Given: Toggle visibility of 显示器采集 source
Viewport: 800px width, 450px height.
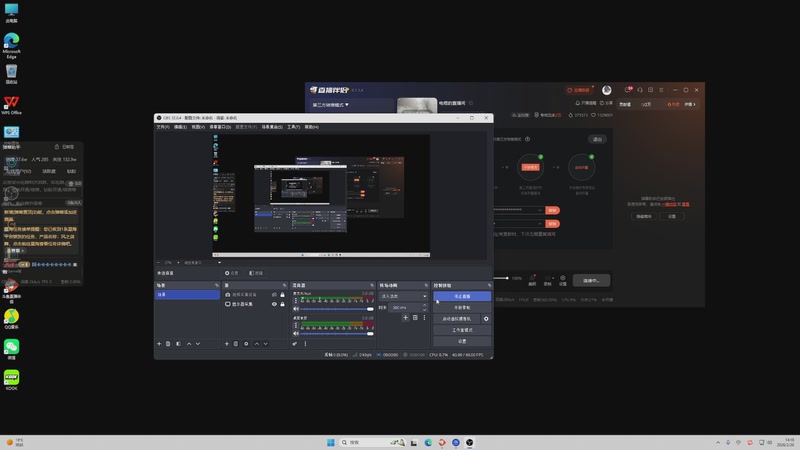Looking at the screenshot, I should (x=274, y=304).
